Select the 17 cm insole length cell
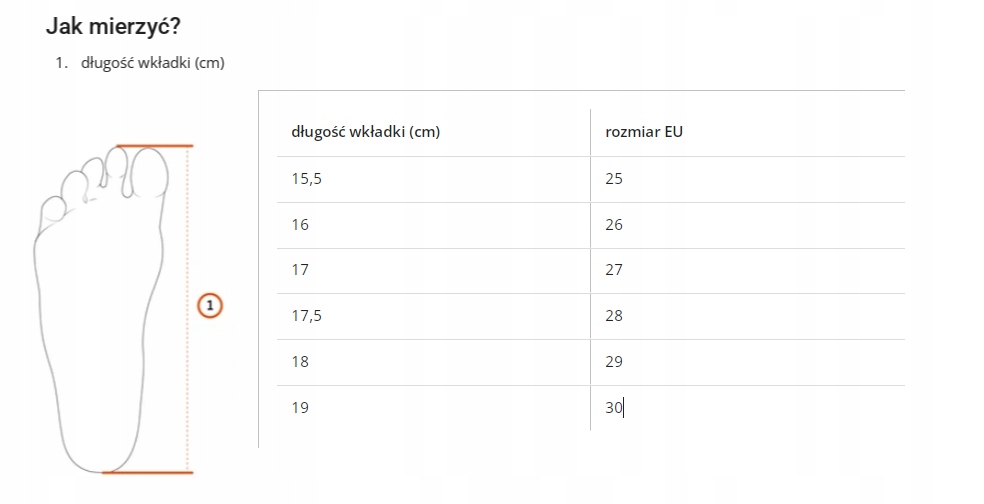The image size is (984, 504). pyautogui.click(x=300, y=270)
